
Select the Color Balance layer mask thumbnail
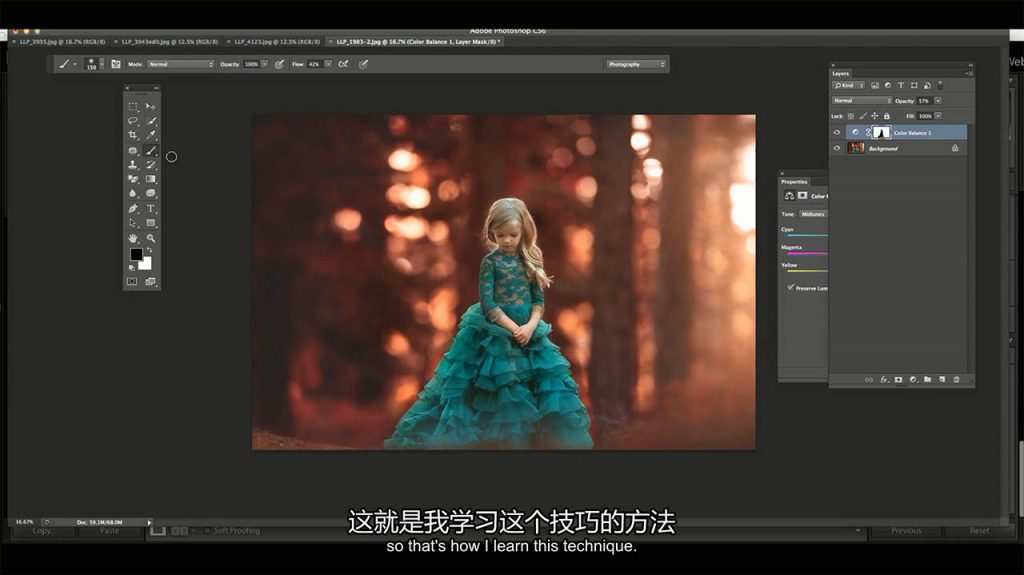click(881, 132)
